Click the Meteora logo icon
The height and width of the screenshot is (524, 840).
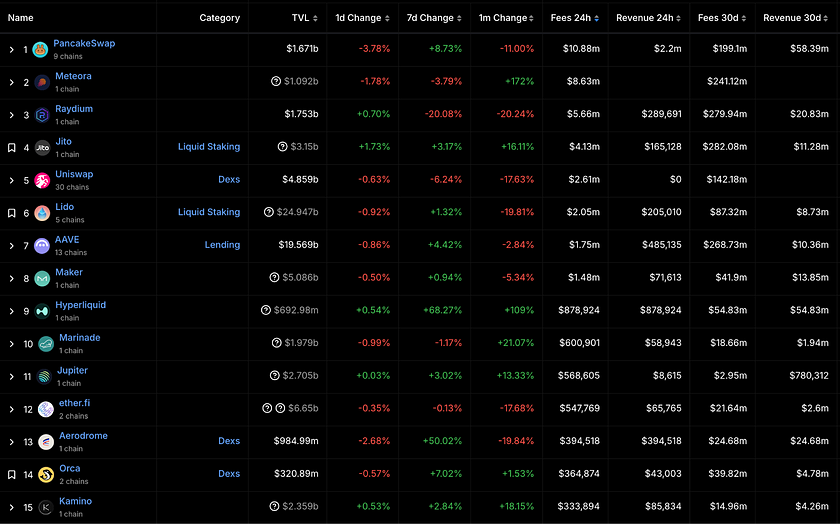click(42, 82)
